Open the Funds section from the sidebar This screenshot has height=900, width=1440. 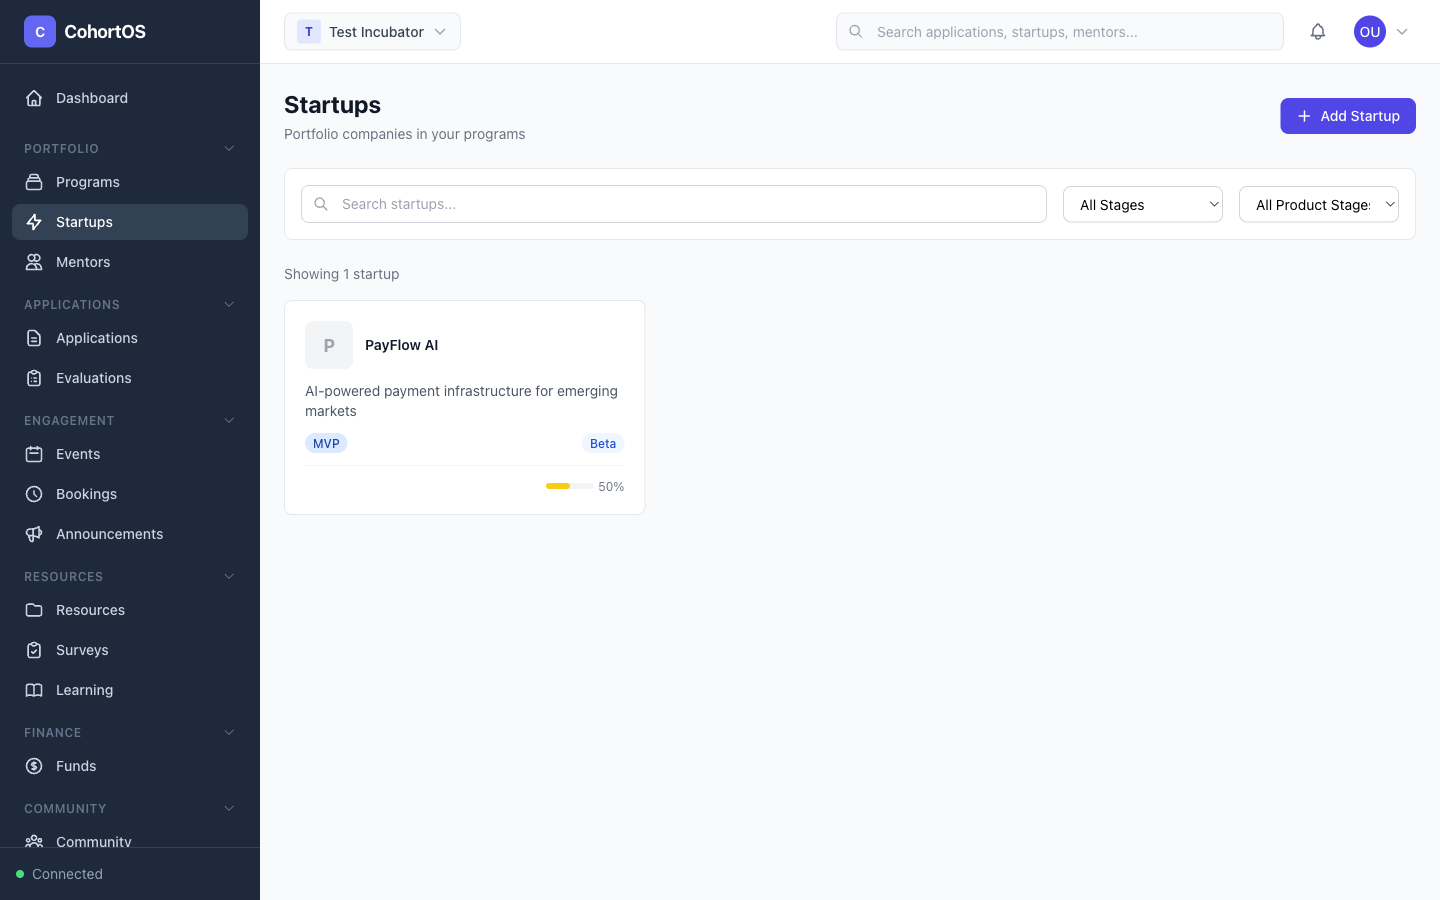pos(76,766)
